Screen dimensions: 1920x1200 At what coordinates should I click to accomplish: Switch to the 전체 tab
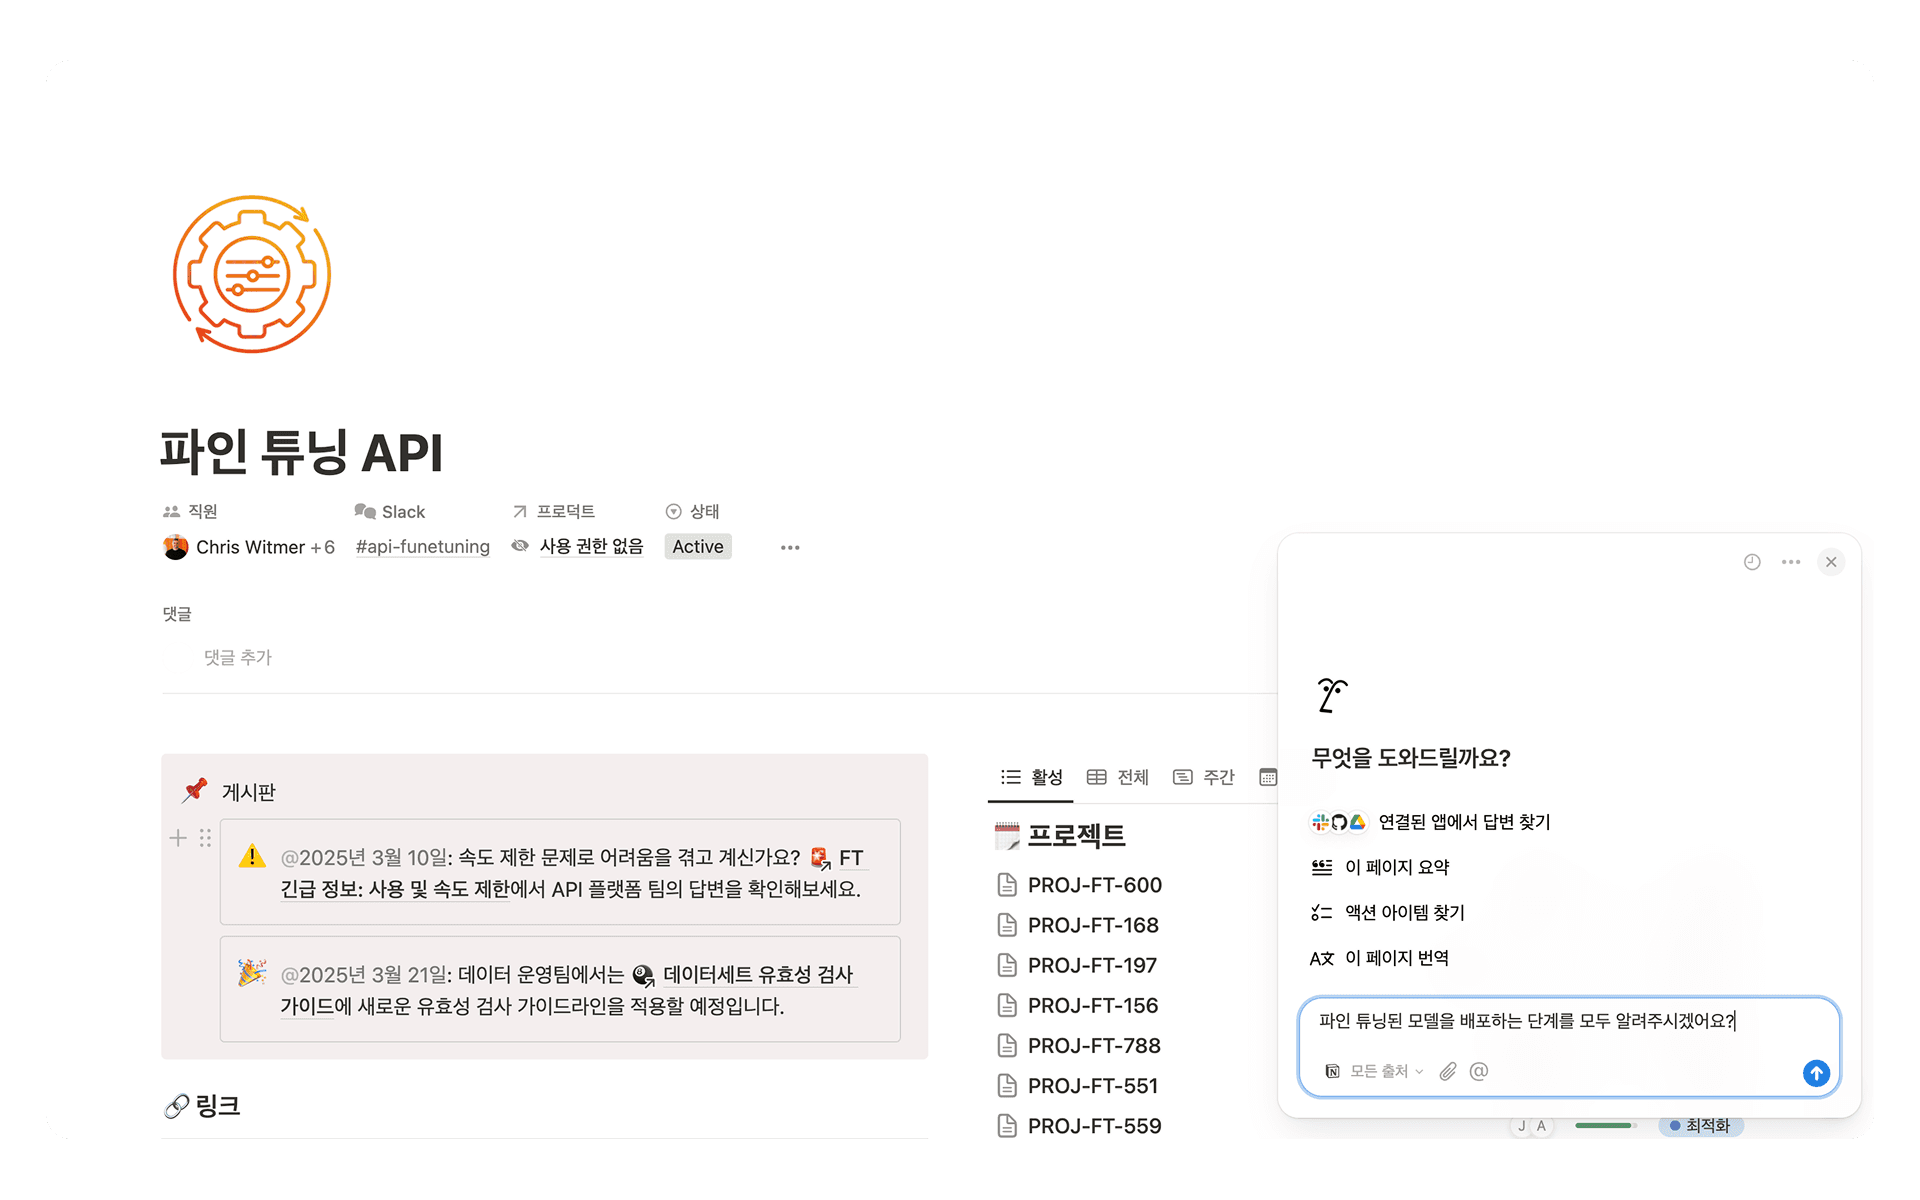pos(1118,777)
